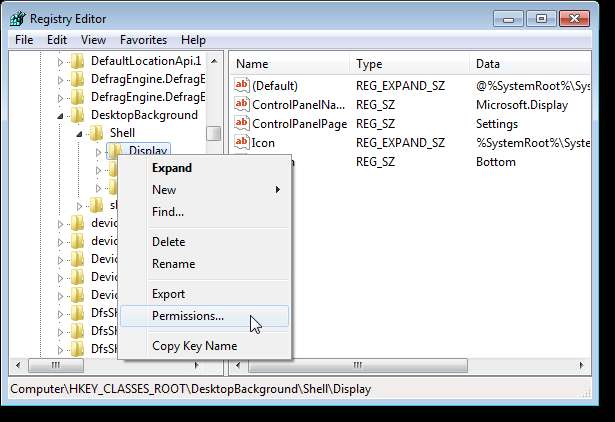Click the DefaultLocationApi.1 folder icon
The image size is (615, 422).
click(77, 61)
